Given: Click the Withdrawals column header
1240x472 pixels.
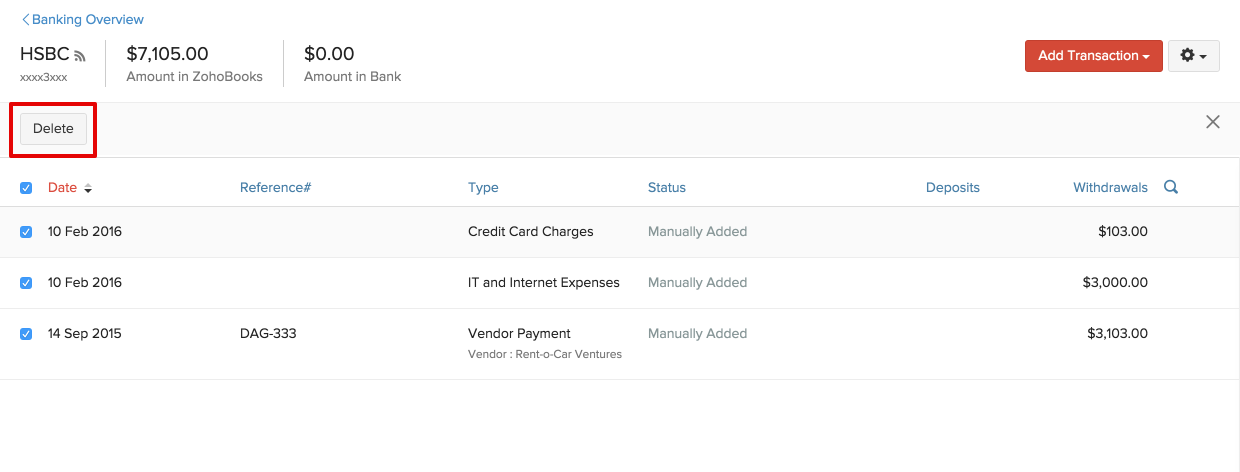Looking at the screenshot, I should [x=1110, y=187].
